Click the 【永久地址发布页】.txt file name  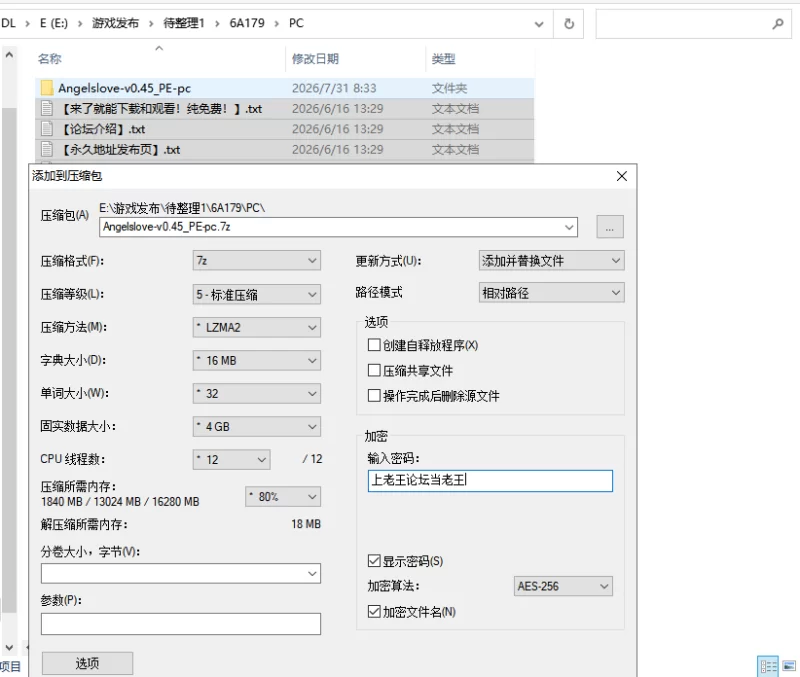[121, 149]
